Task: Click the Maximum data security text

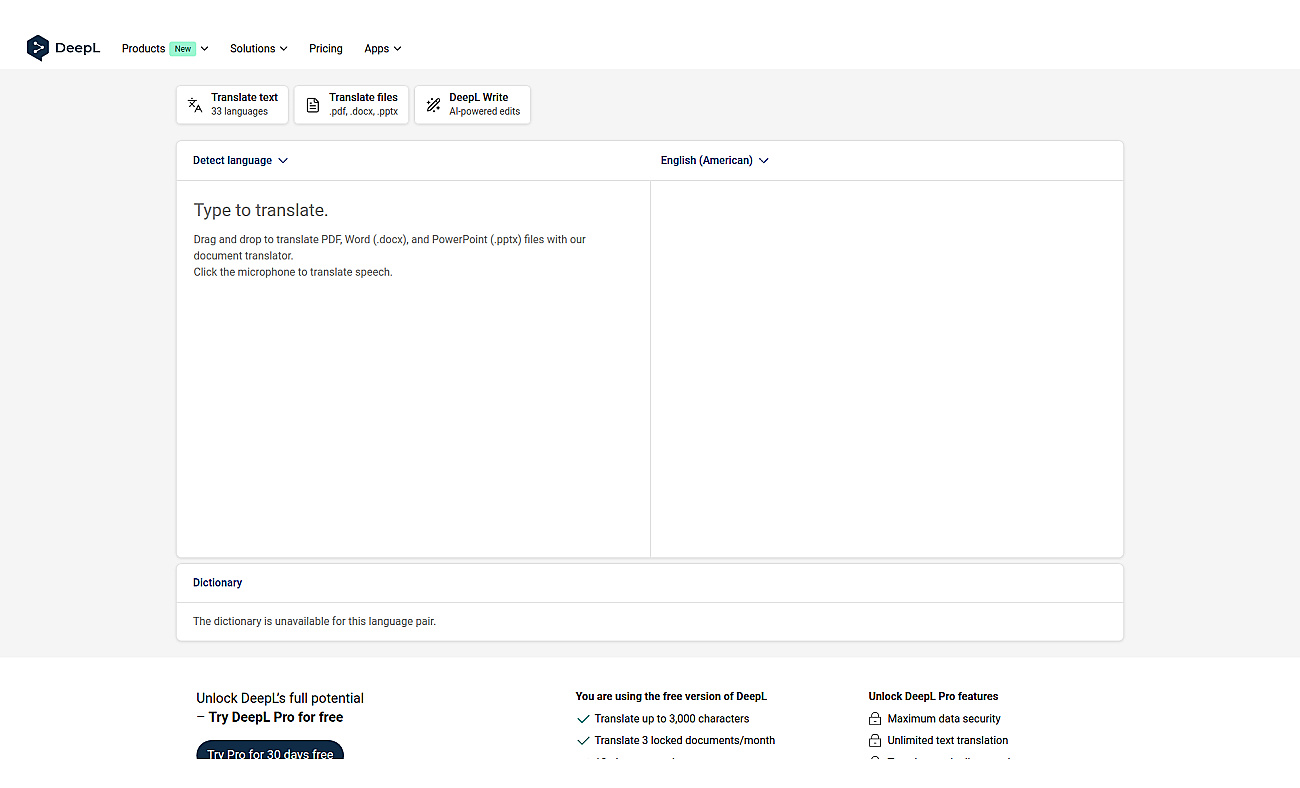Action: coord(944,719)
